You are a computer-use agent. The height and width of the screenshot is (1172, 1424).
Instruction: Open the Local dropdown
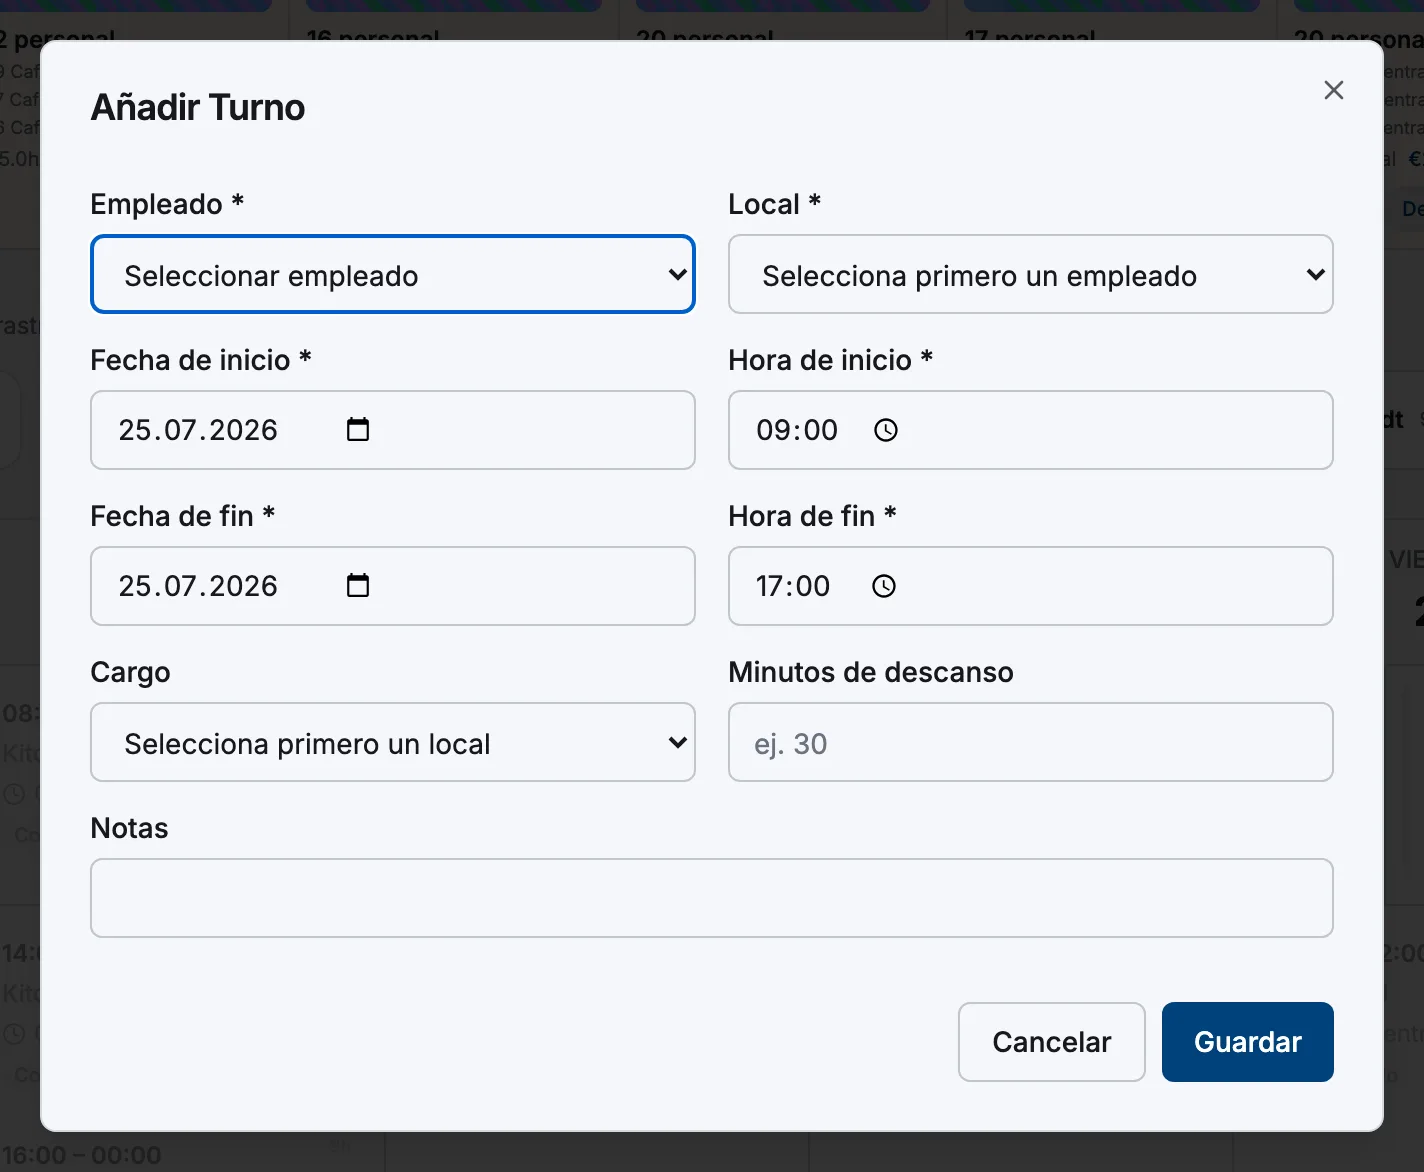1031,274
